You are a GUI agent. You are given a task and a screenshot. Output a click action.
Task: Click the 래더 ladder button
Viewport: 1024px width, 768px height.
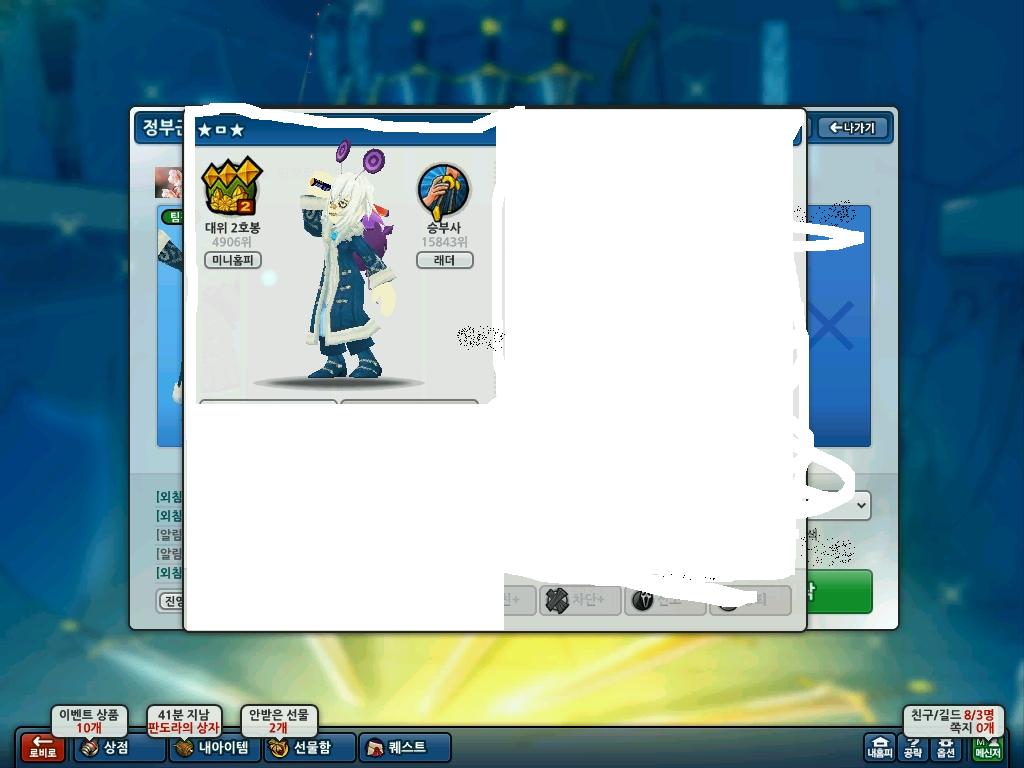[x=445, y=260]
